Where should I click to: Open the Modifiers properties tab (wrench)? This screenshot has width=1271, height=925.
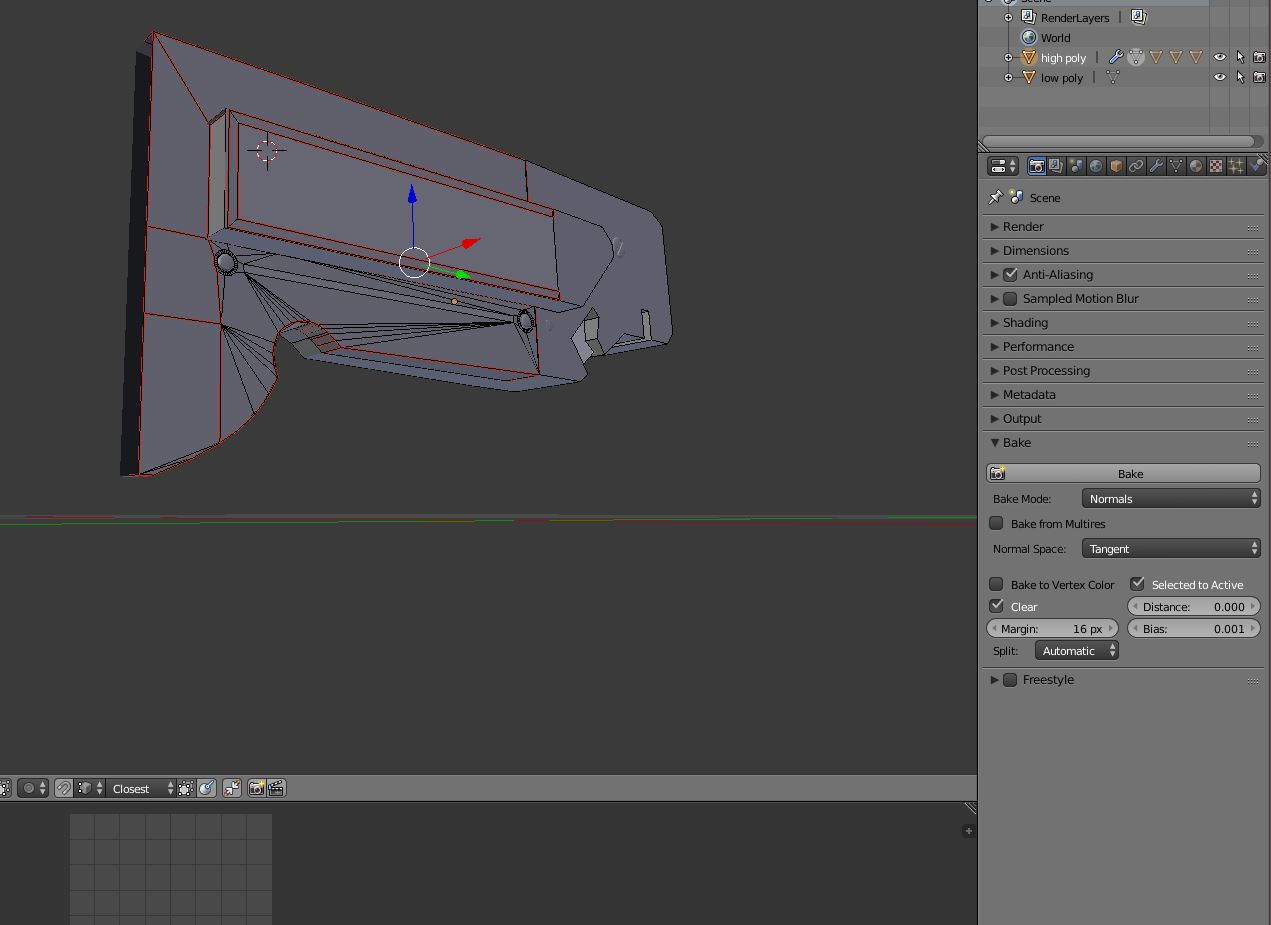[1156, 166]
